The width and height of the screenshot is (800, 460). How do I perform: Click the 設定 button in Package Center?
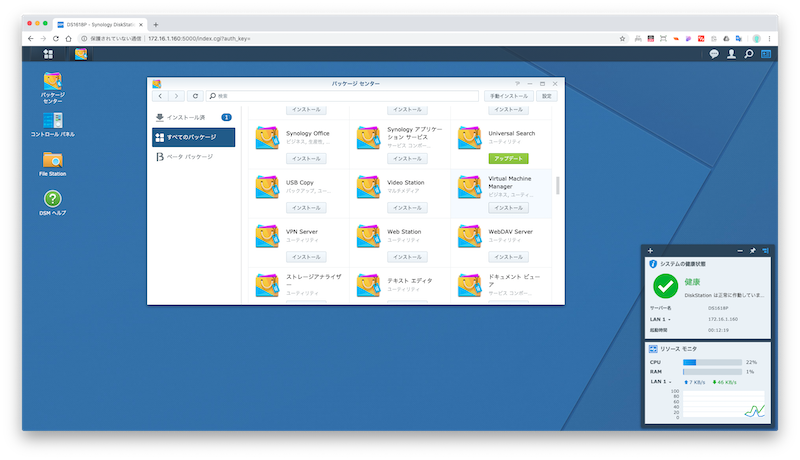click(546, 96)
